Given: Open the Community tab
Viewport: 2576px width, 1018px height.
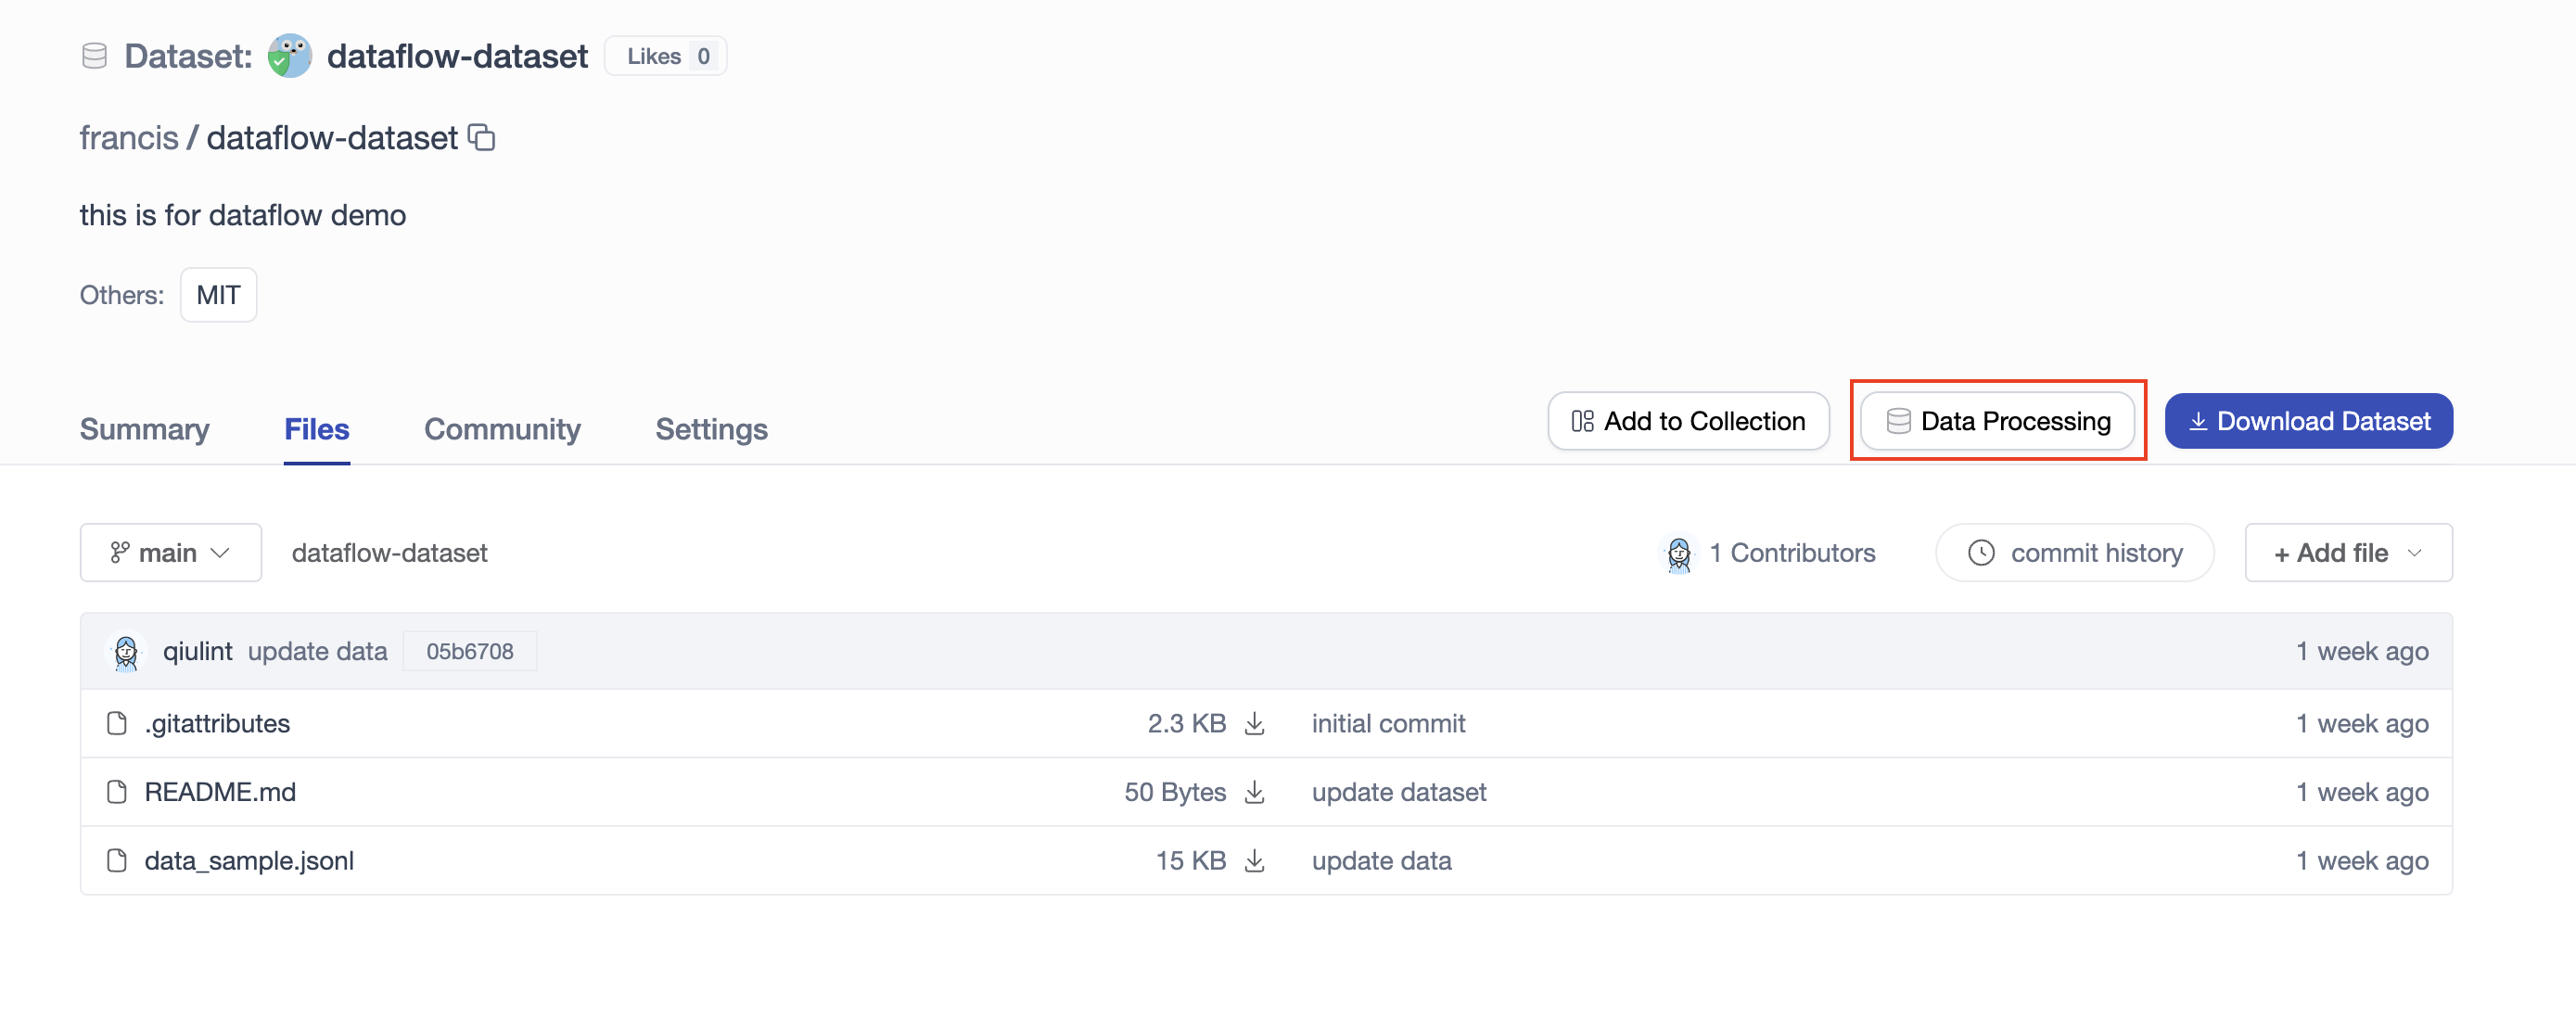Looking at the screenshot, I should coord(502,429).
